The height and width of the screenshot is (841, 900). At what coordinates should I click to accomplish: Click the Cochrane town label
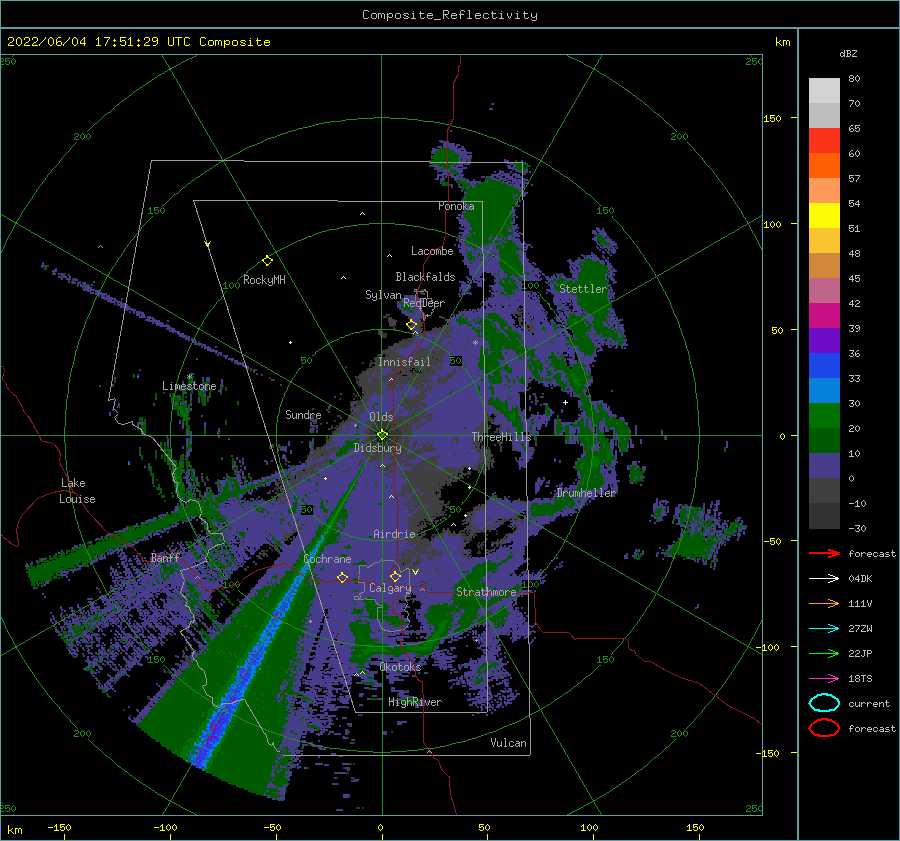tap(327, 559)
